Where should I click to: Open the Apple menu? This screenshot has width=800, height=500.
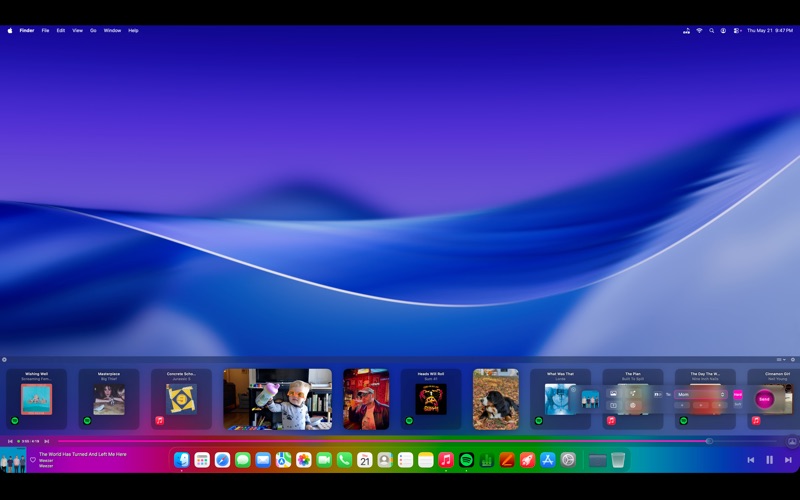(x=10, y=31)
